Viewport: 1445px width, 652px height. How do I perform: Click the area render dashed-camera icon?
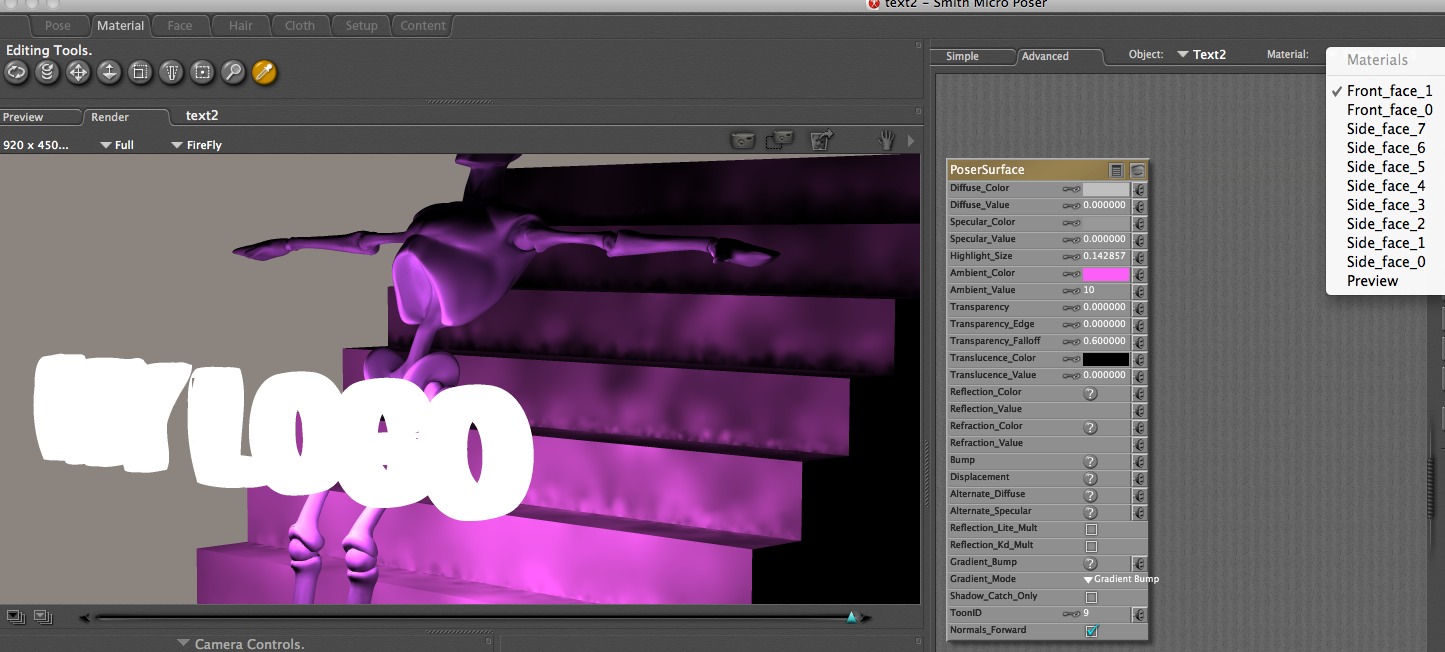coord(779,141)
